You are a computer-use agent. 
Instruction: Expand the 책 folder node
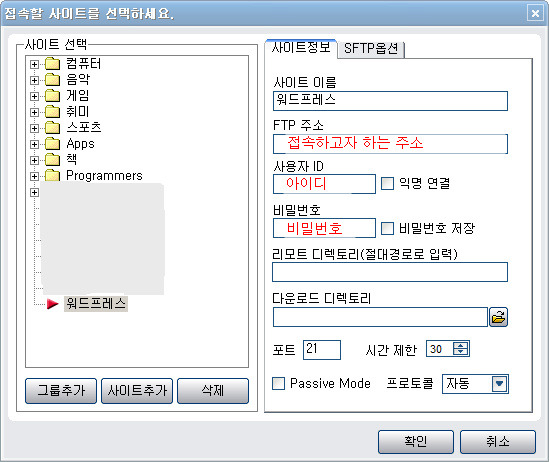[x=34, y=160]
